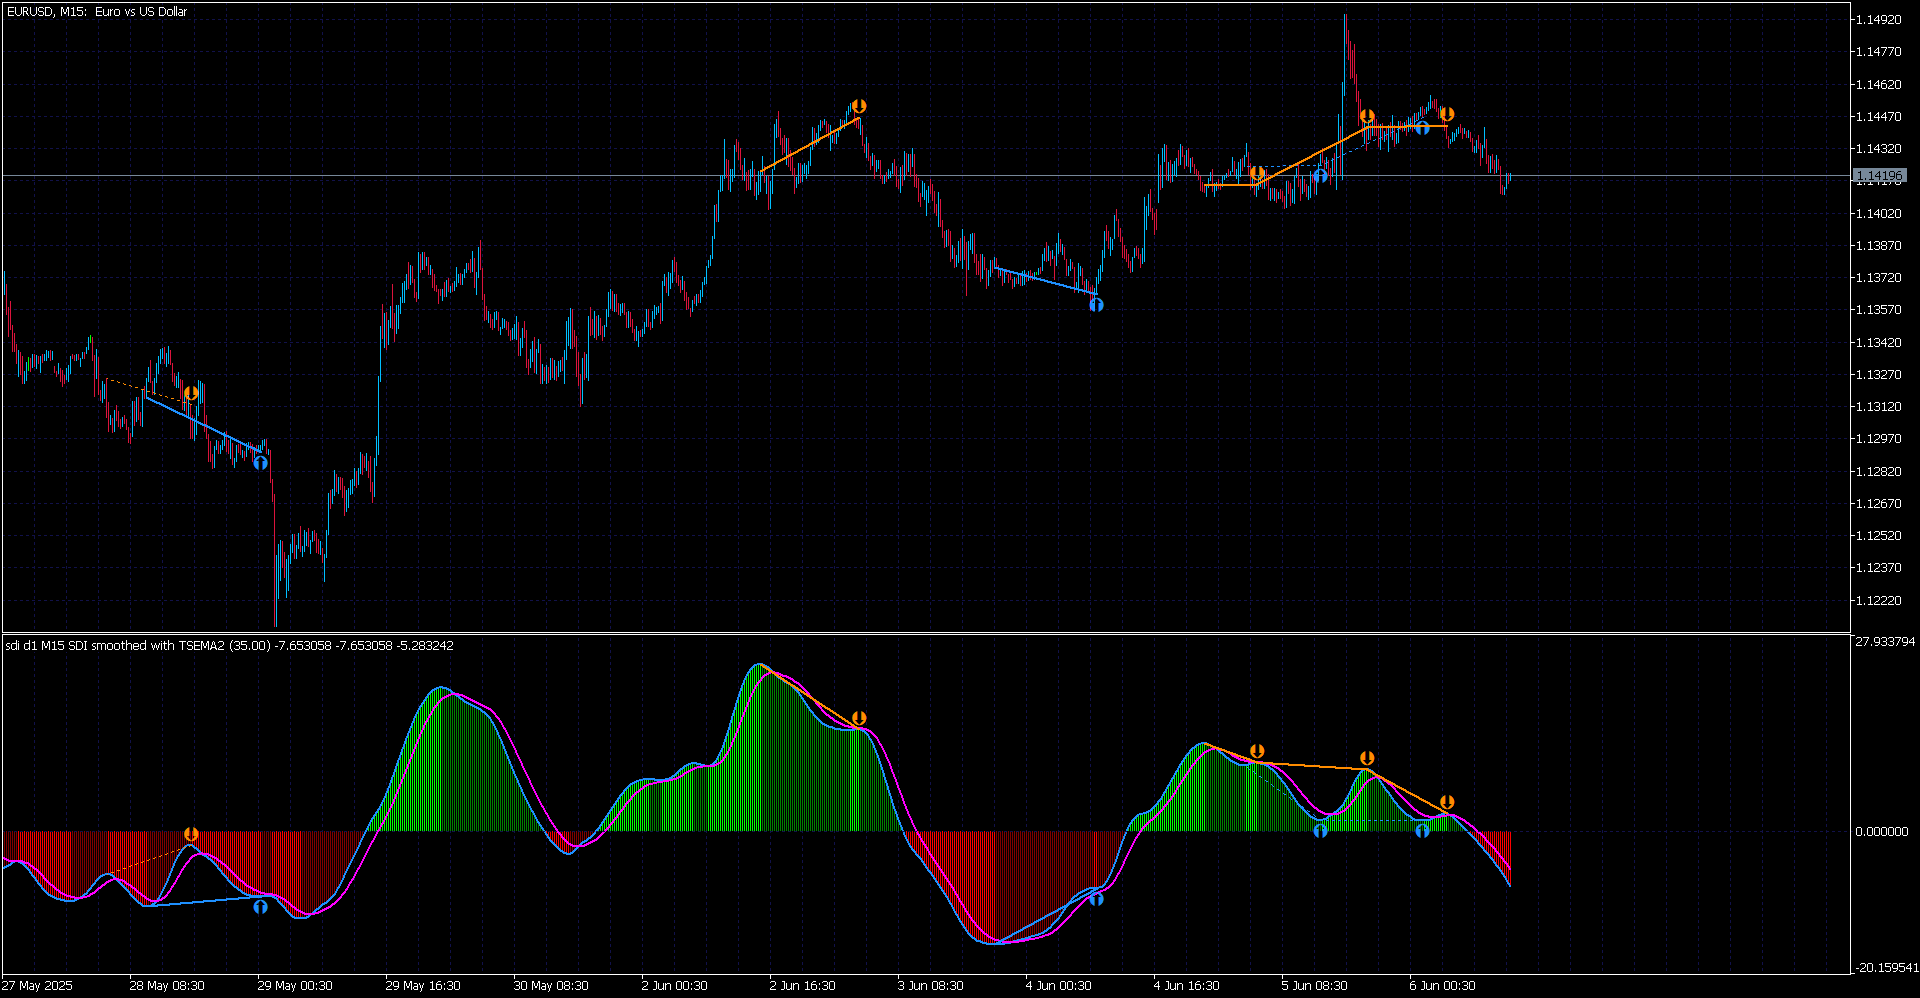This screenshot has height=998, width=1920.
Task: Click blue up arrow under 4 Jun price low
Action: pos(1096,304)
